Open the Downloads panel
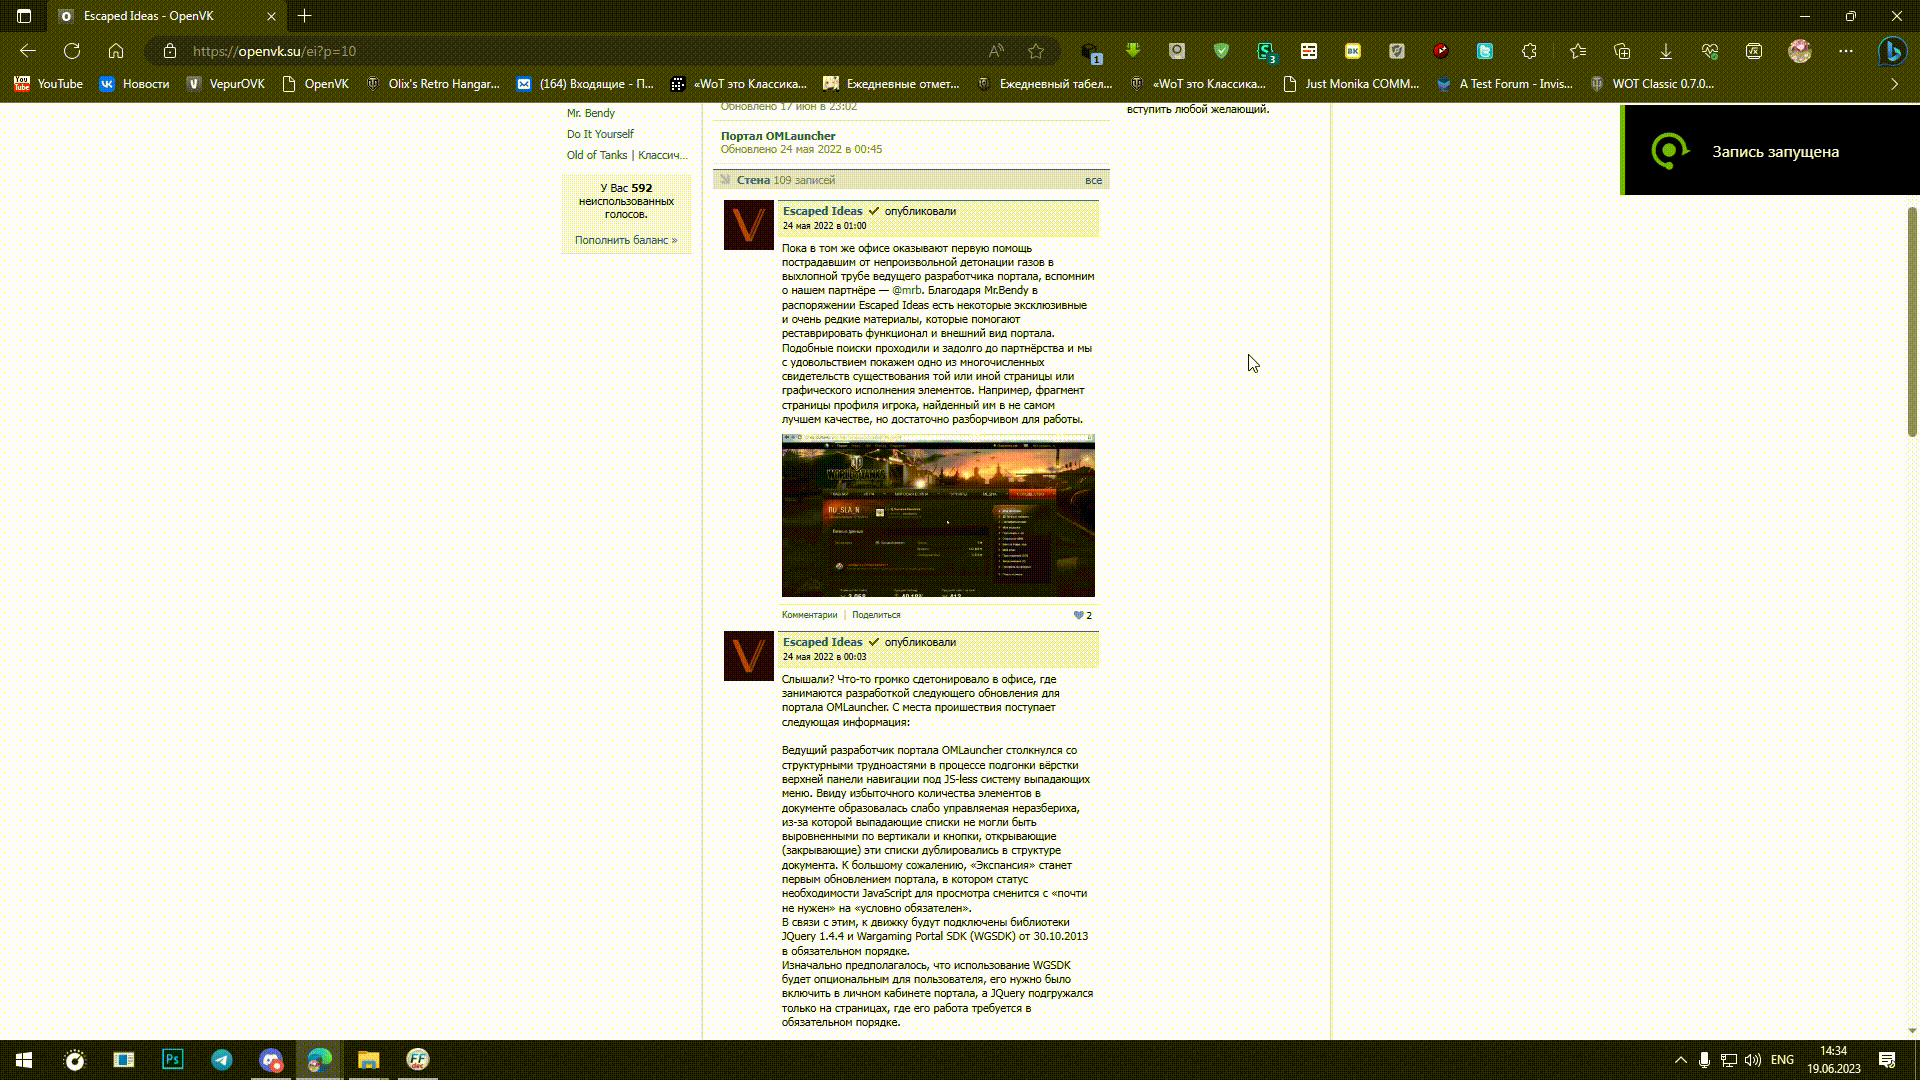 coord(1666,51)
